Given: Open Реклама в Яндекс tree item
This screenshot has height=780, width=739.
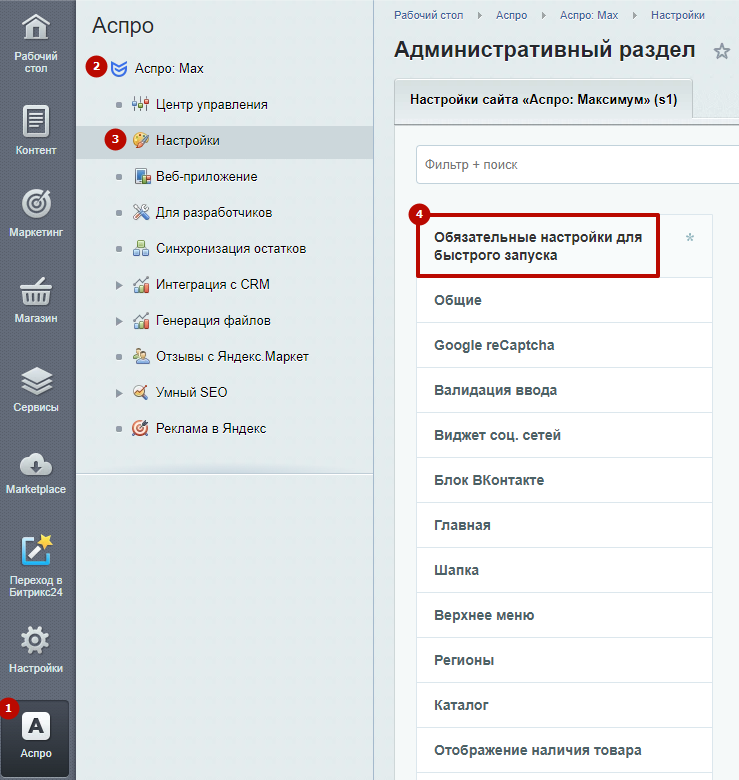Looking at the screenshot, I should (211, 428).
